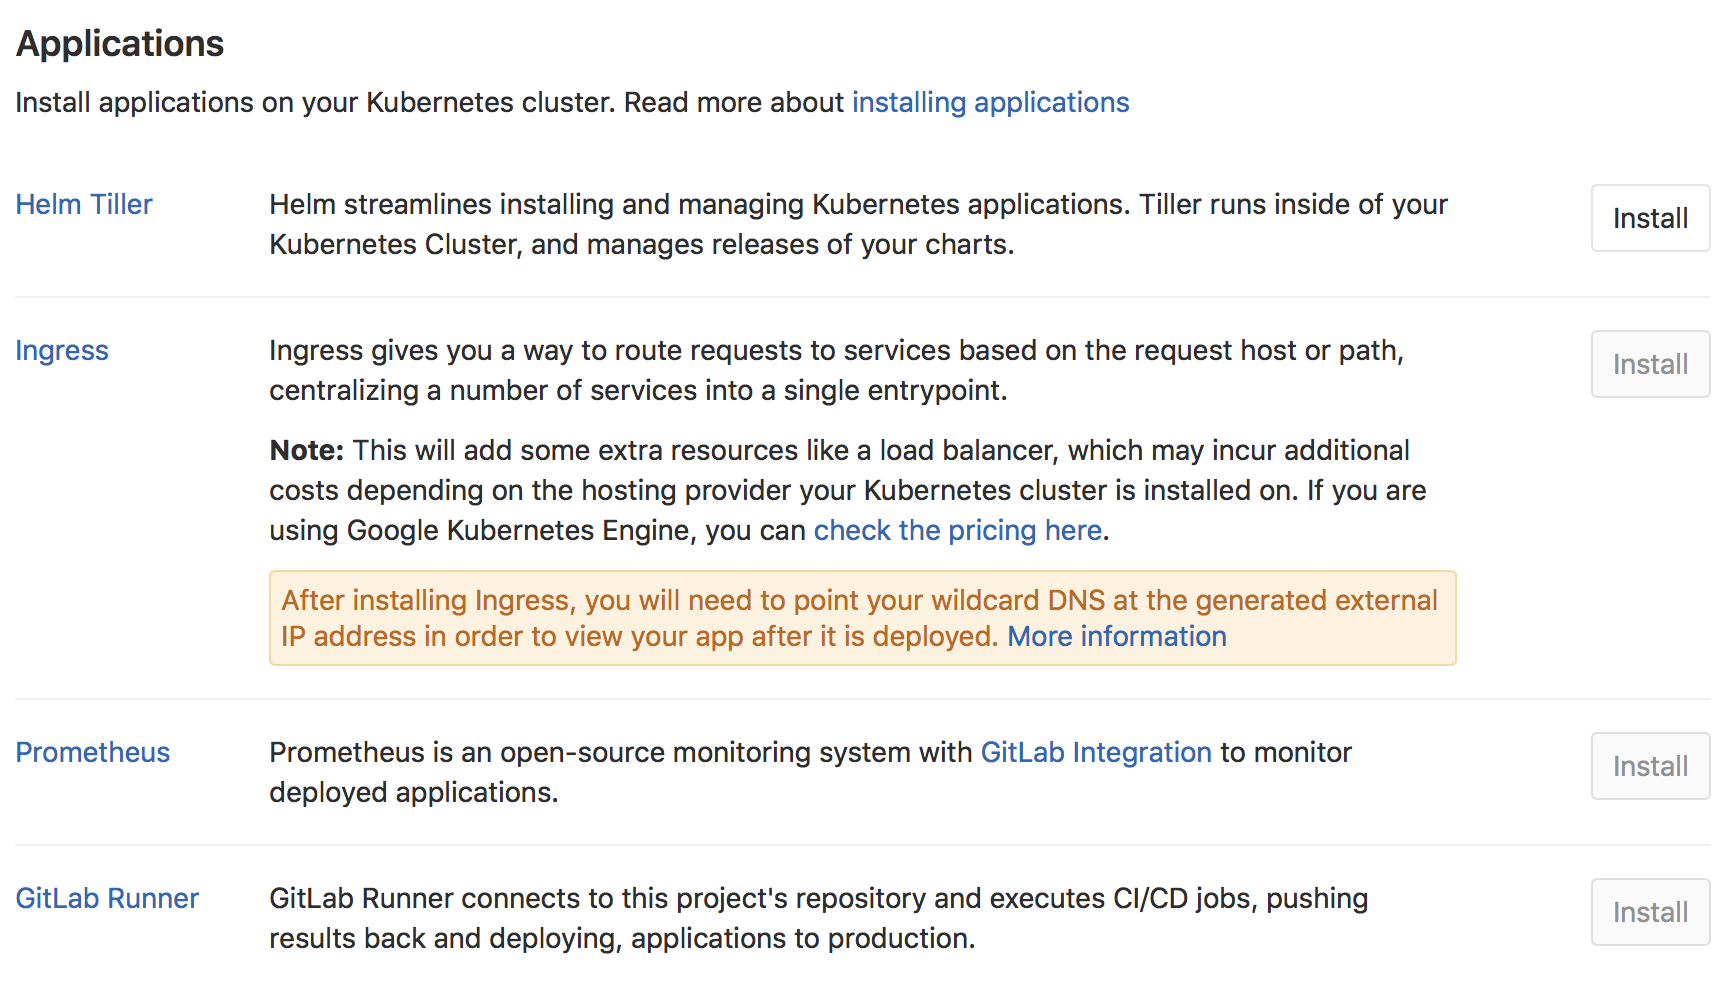Open the installing applications documentation link
Screen dimensions: 1736x986
[x=990, y=102]
